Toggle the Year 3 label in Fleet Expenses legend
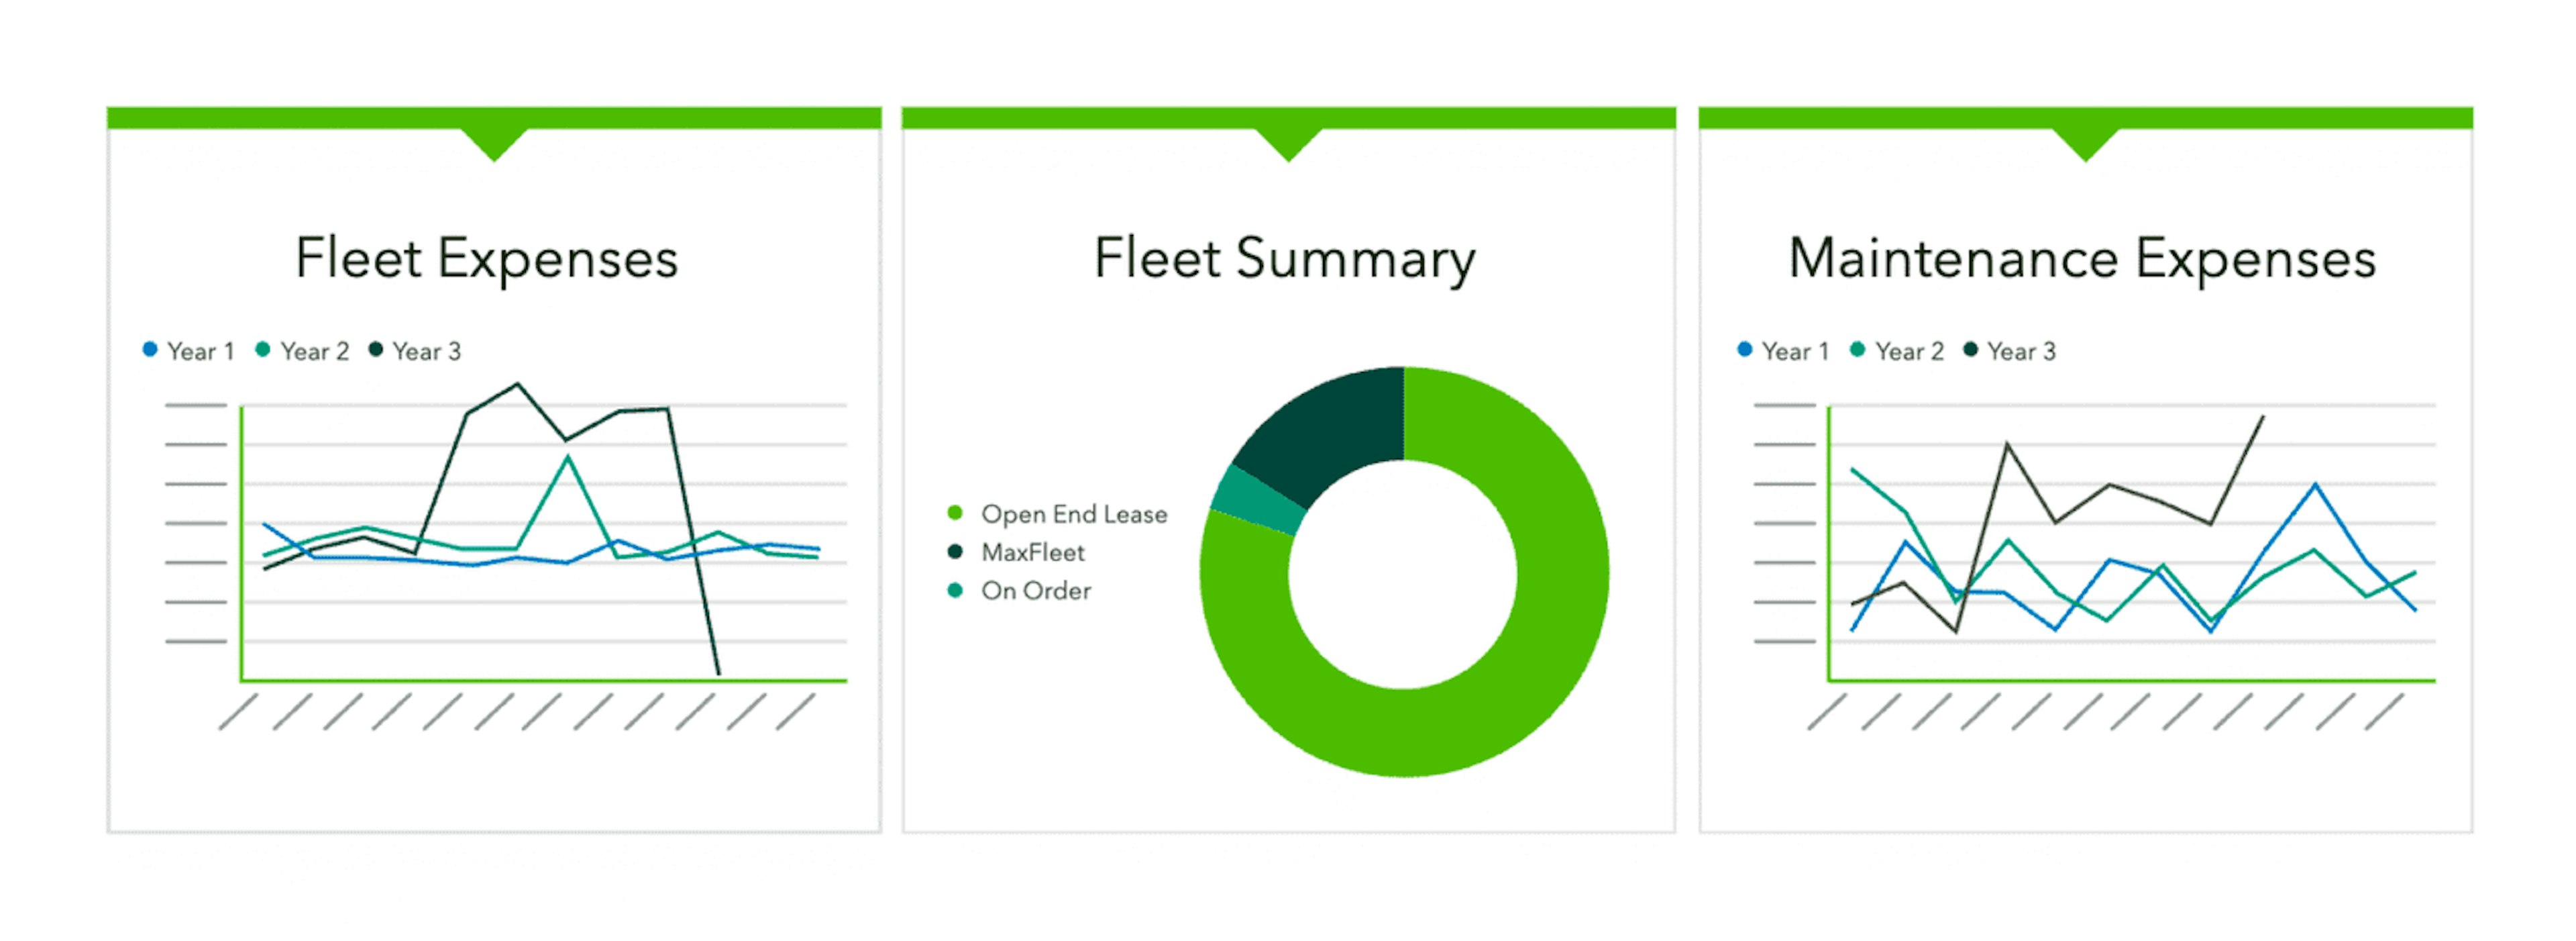The width and height of the screenshot is (2576, 941). (427, 352)
